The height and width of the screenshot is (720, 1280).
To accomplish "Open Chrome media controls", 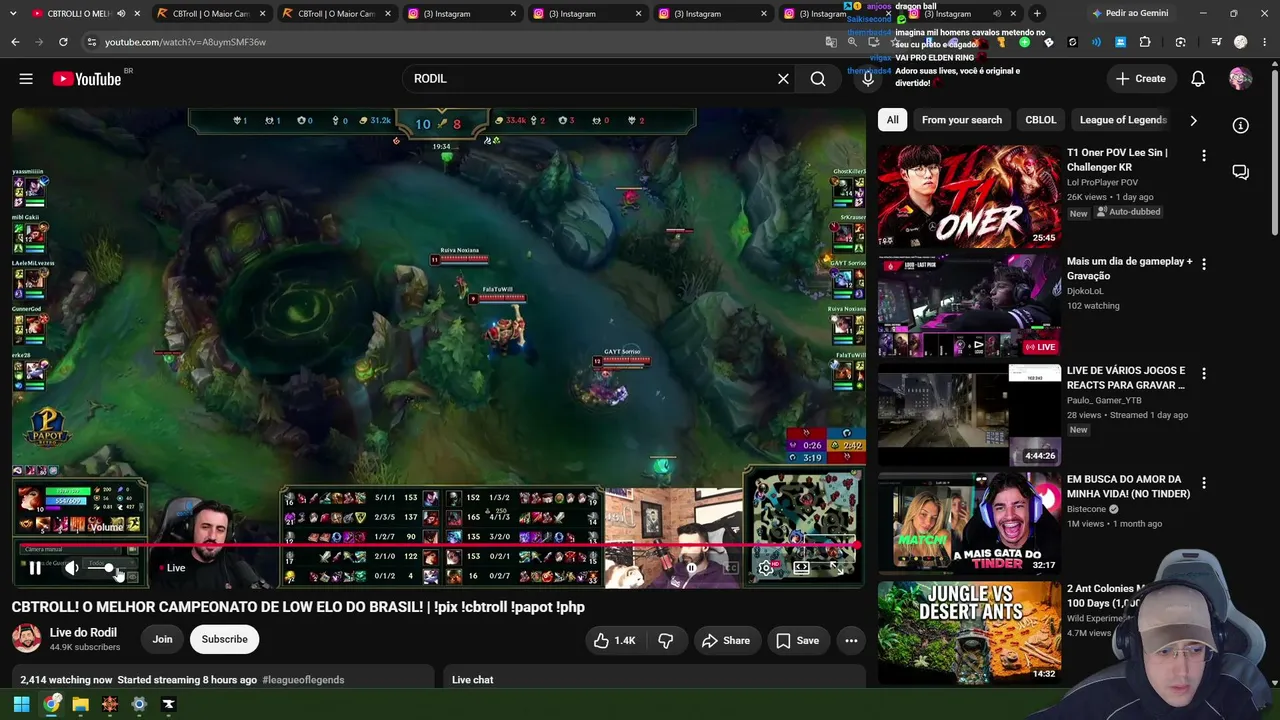I will point(1216,42).
